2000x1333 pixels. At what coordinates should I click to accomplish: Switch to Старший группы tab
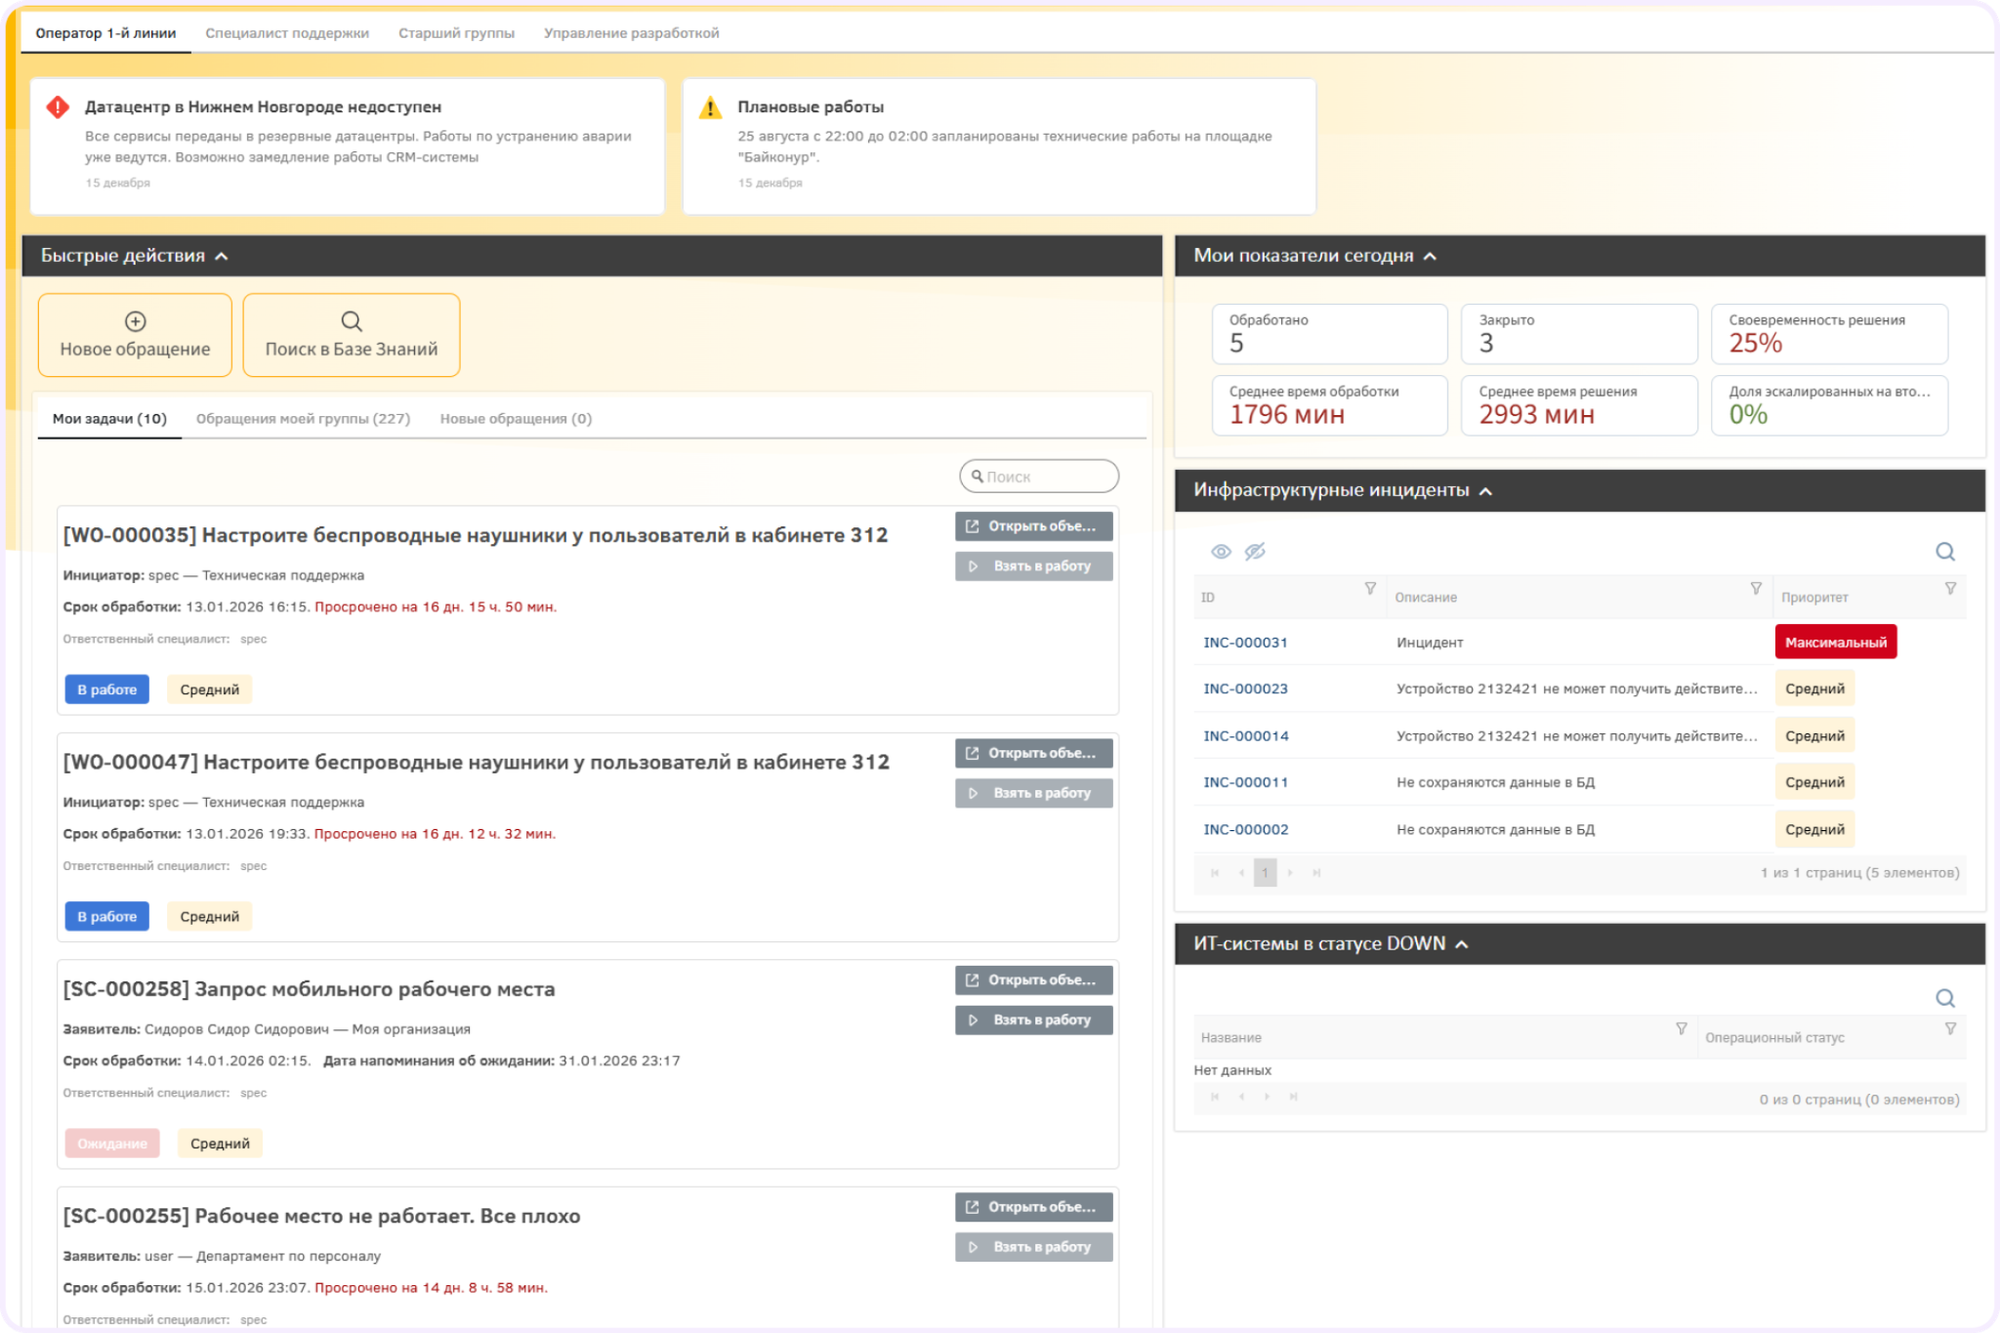coord(456,33)
